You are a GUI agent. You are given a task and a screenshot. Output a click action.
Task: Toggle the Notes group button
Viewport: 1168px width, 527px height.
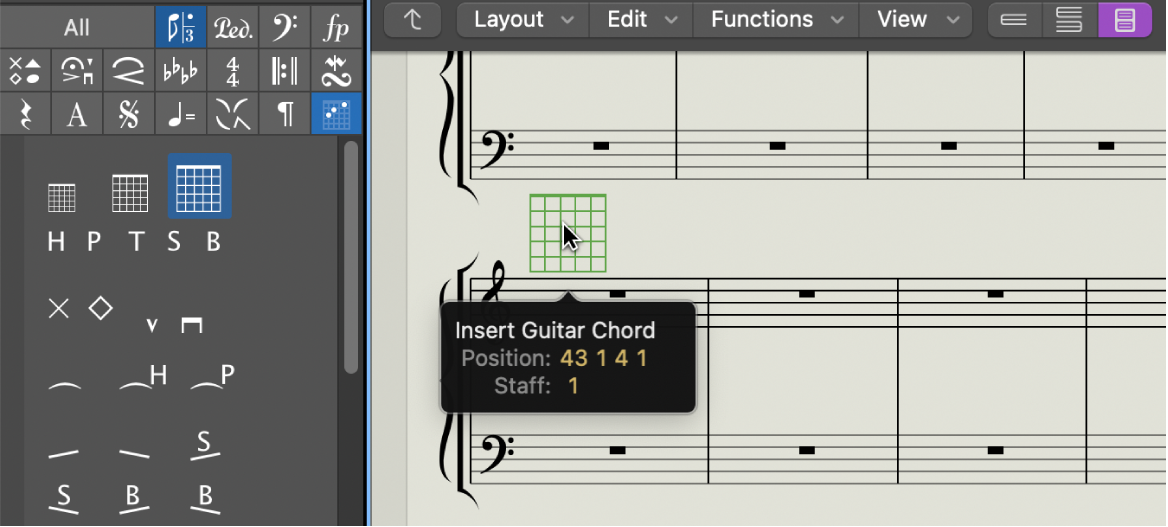181,26
